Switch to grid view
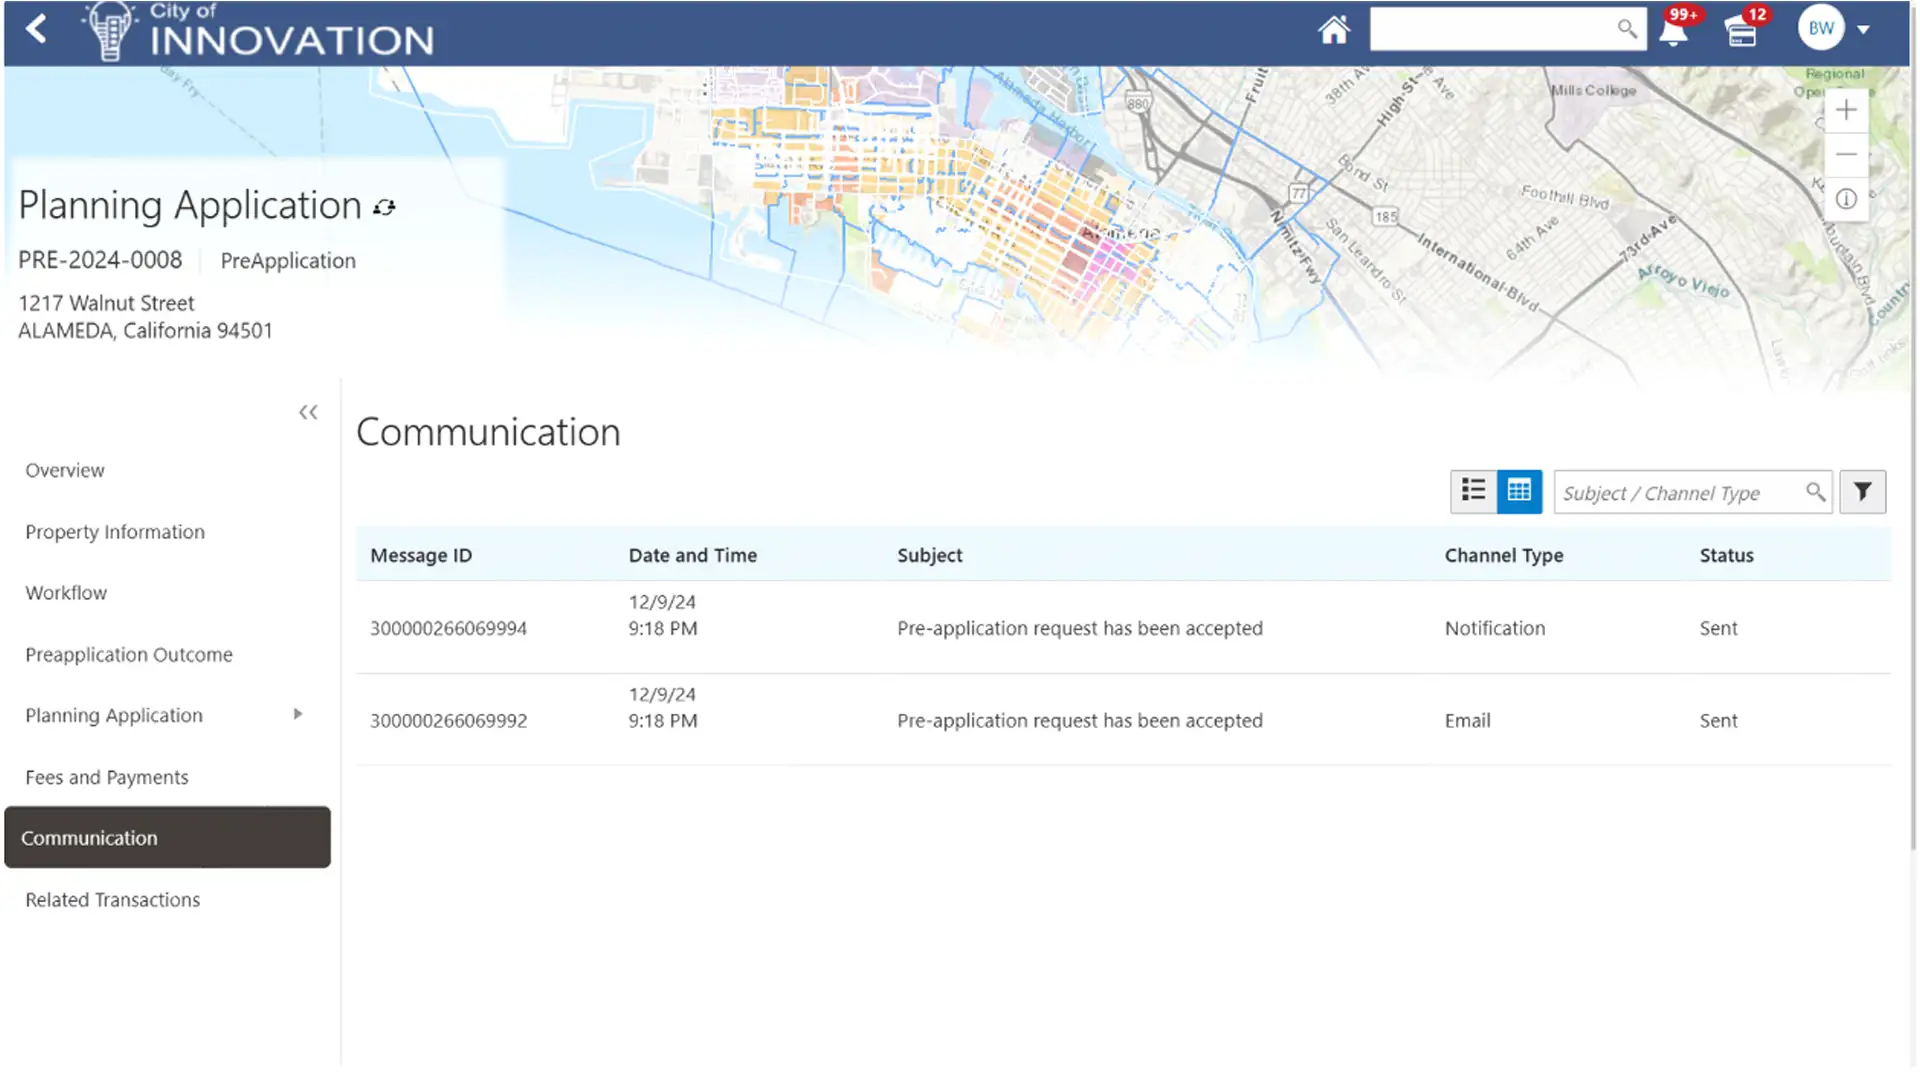The image size is (1920, 1080). click(1519, 492)
